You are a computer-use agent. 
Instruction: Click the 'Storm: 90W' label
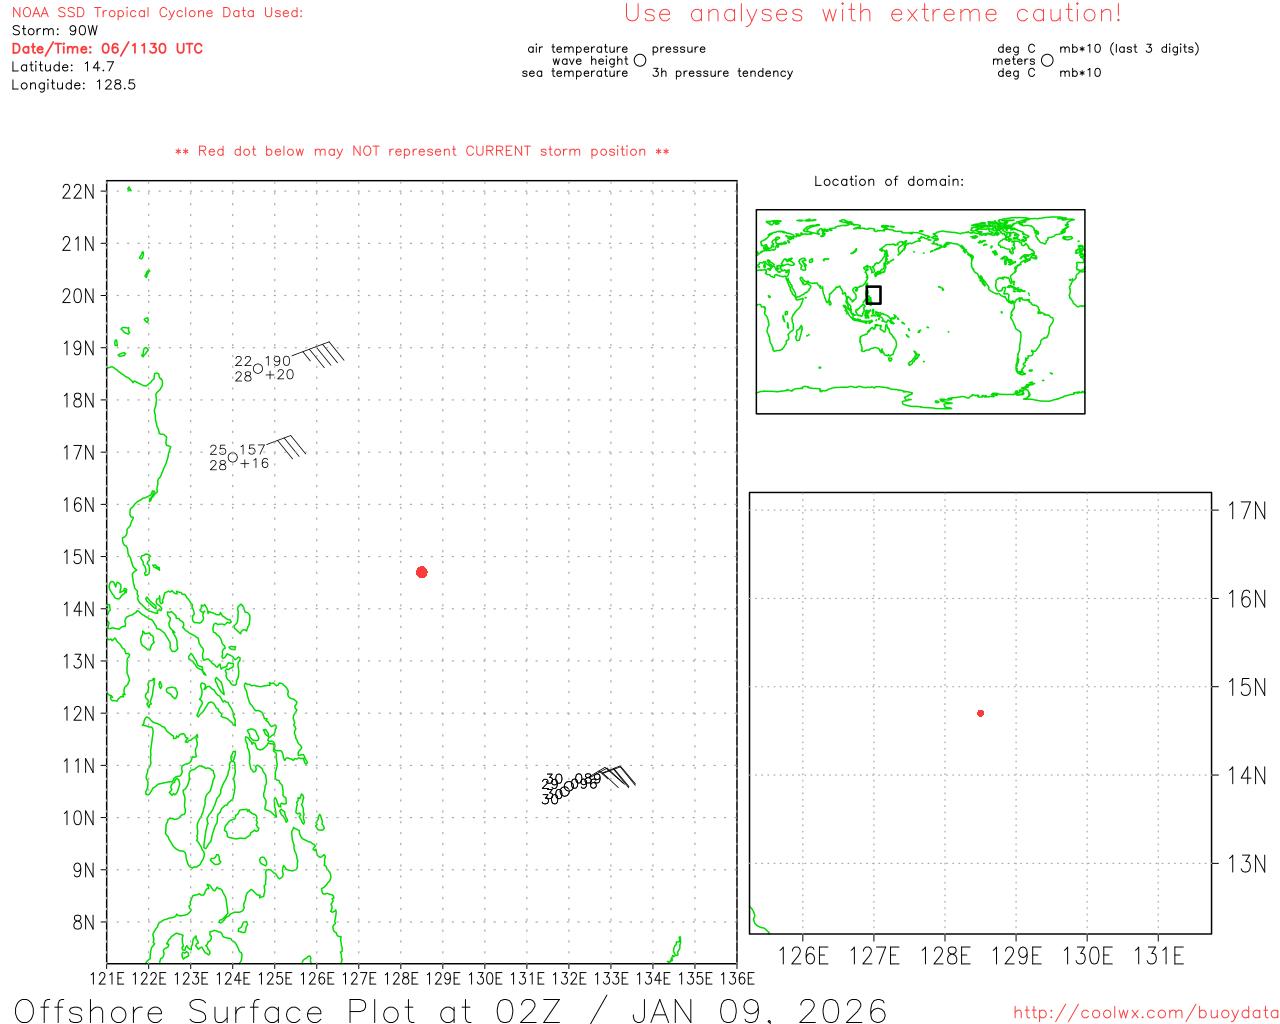tap(55, 31)
